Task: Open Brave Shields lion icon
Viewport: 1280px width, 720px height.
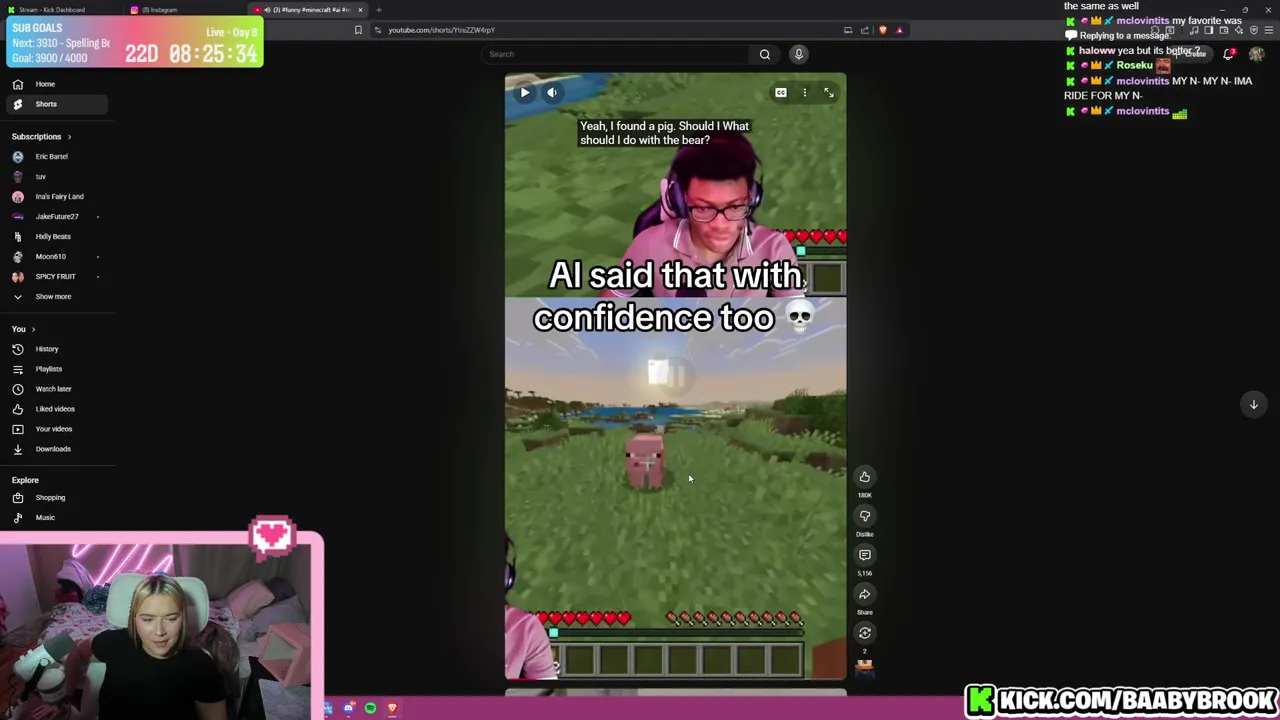Action: pyautogui.click(x=883, y=30)
